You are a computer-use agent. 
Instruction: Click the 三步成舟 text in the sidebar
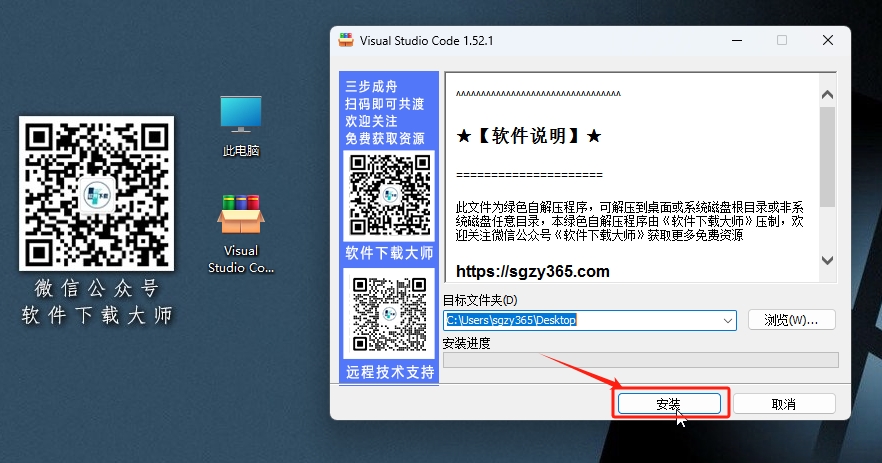point(371,86)
